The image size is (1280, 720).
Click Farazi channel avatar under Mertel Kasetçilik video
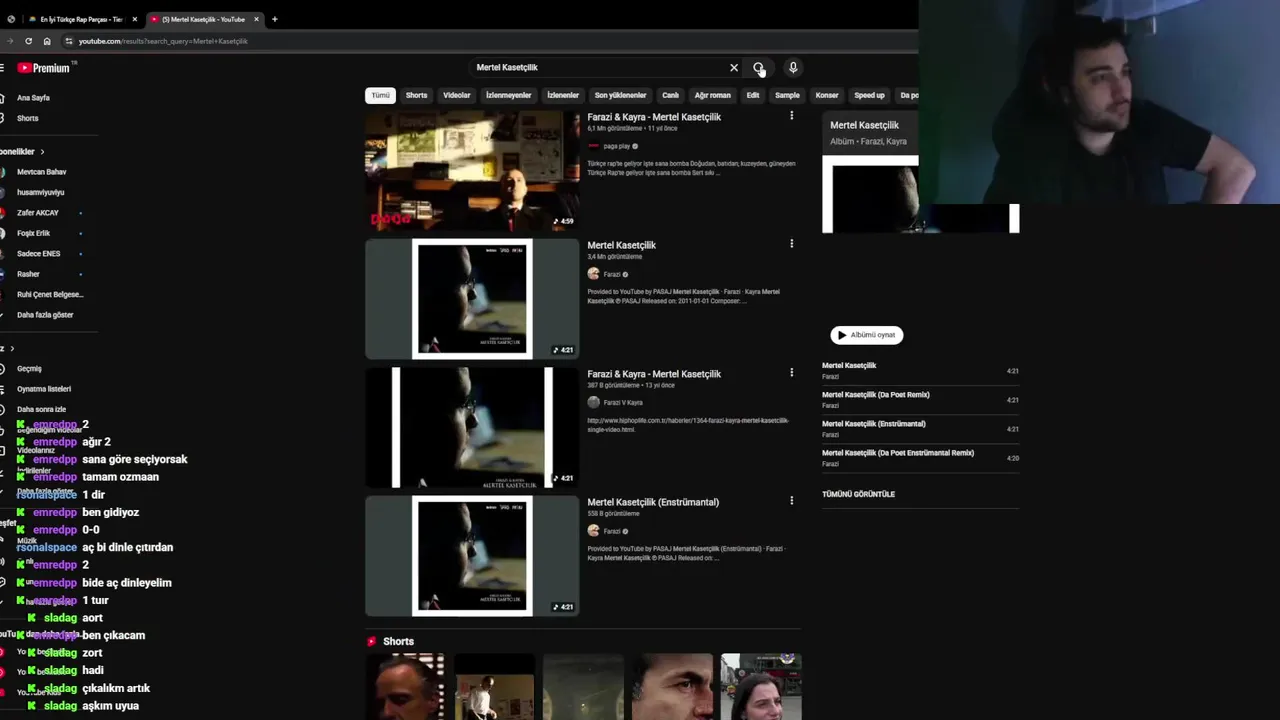[593, 274]
